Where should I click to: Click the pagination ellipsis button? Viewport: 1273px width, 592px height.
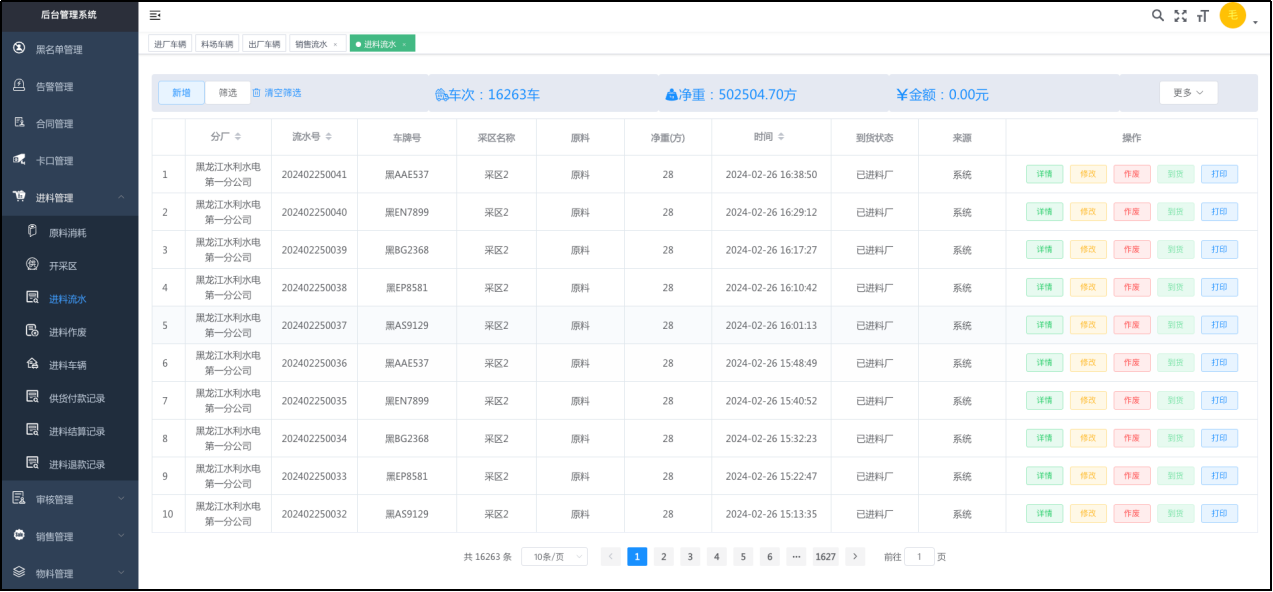click(x=796, y=557)
